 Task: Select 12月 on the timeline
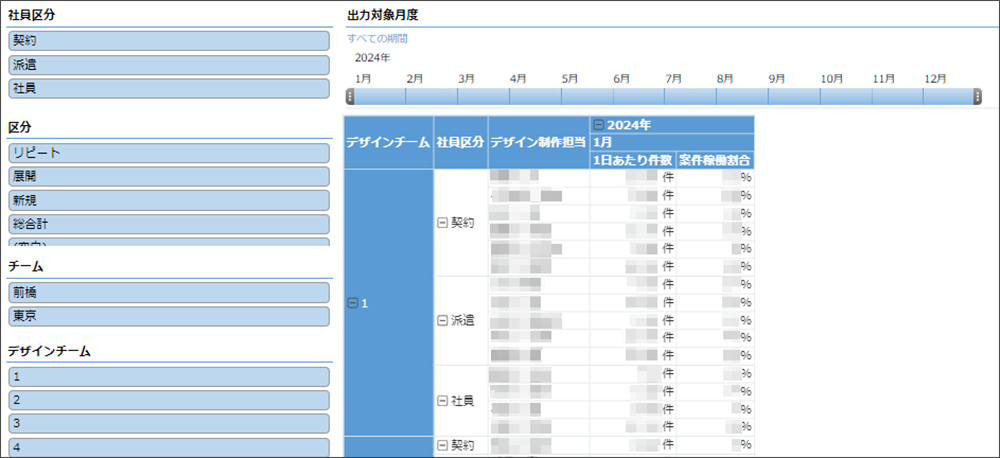point(948,96)
